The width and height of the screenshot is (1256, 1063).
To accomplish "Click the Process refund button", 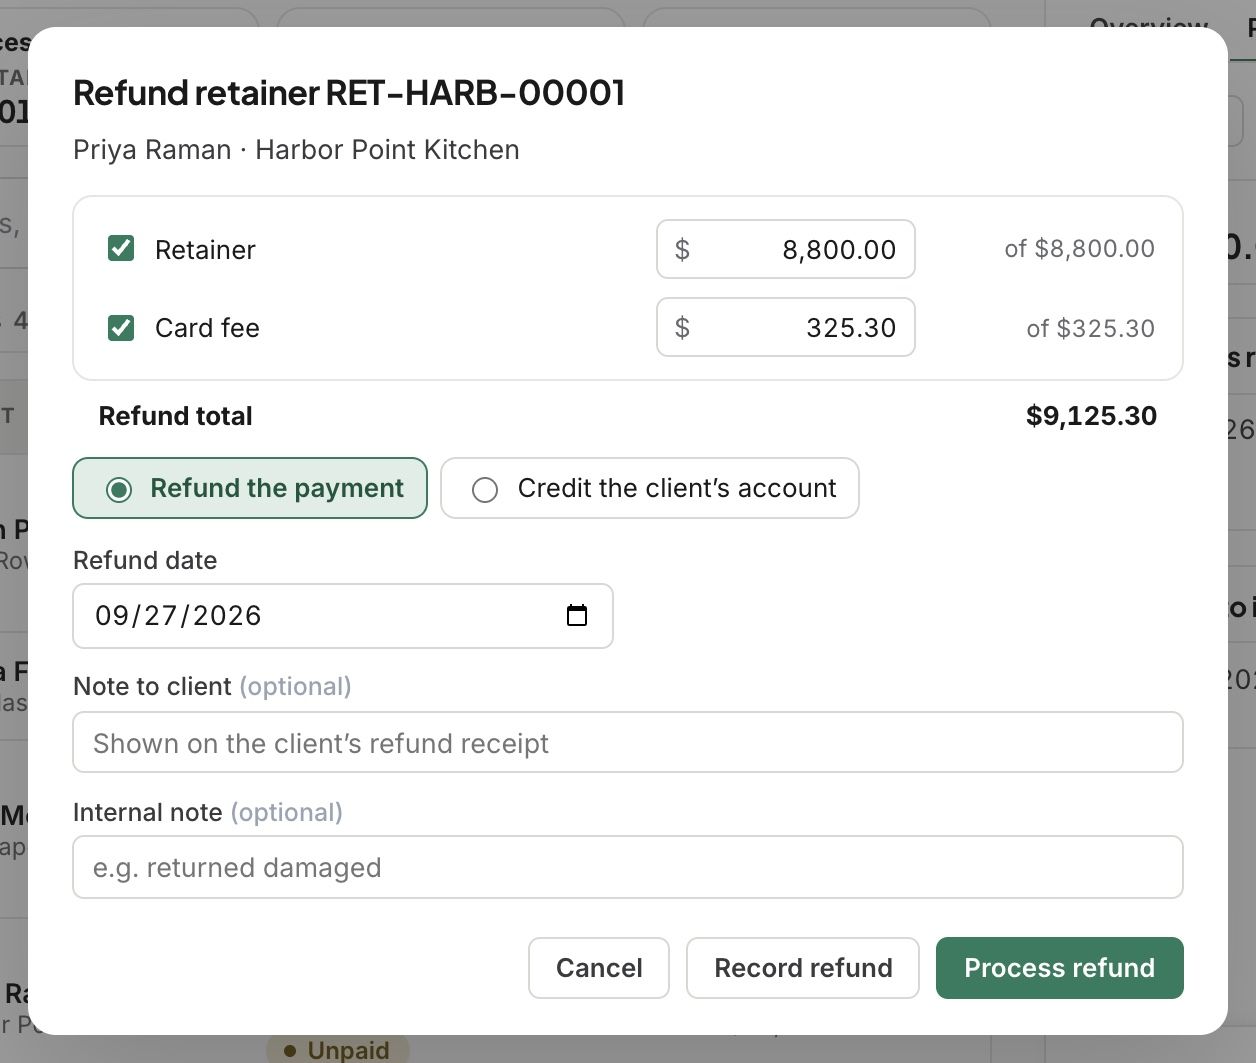I will (1060, 968).
